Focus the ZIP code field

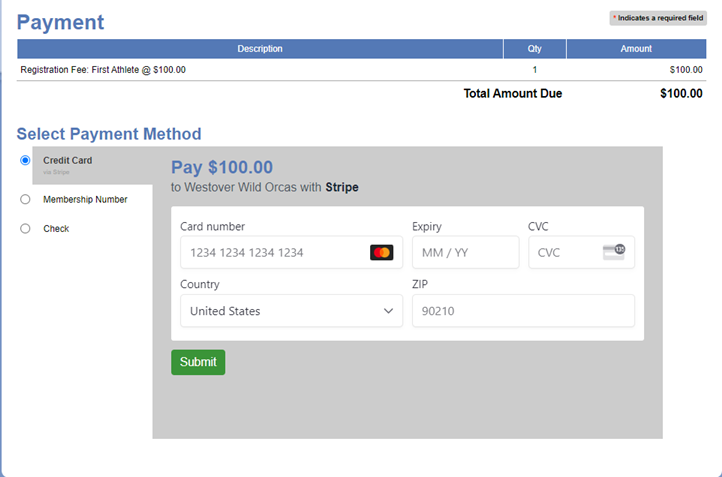[x=523, y=311]
